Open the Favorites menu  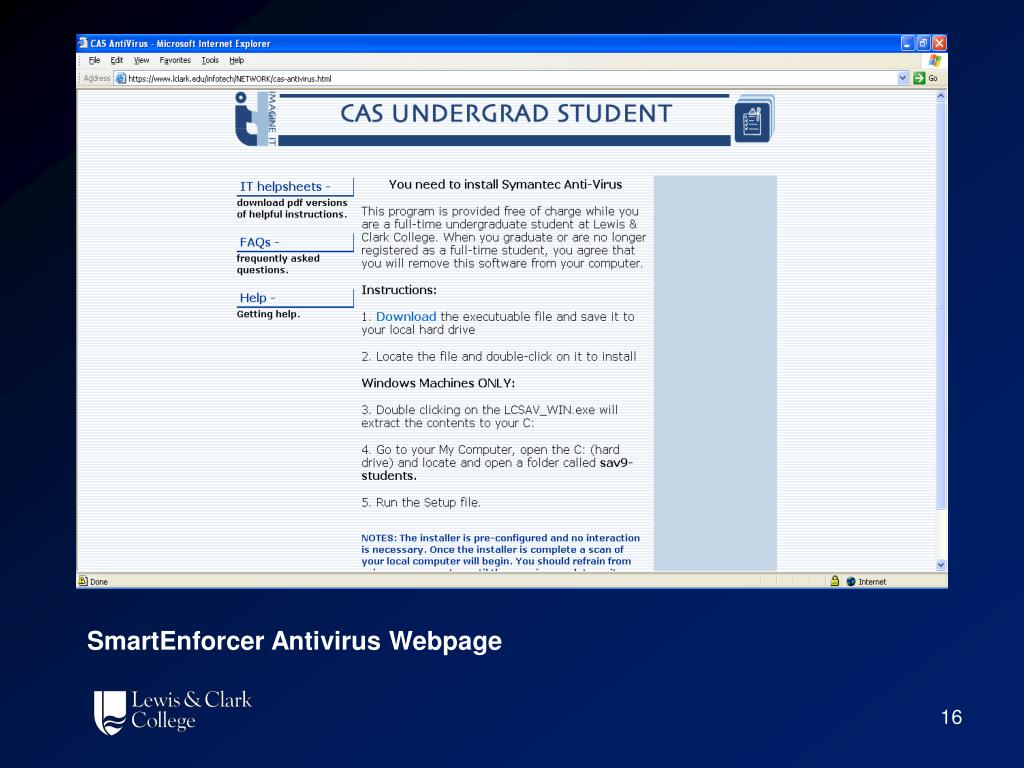175,60
